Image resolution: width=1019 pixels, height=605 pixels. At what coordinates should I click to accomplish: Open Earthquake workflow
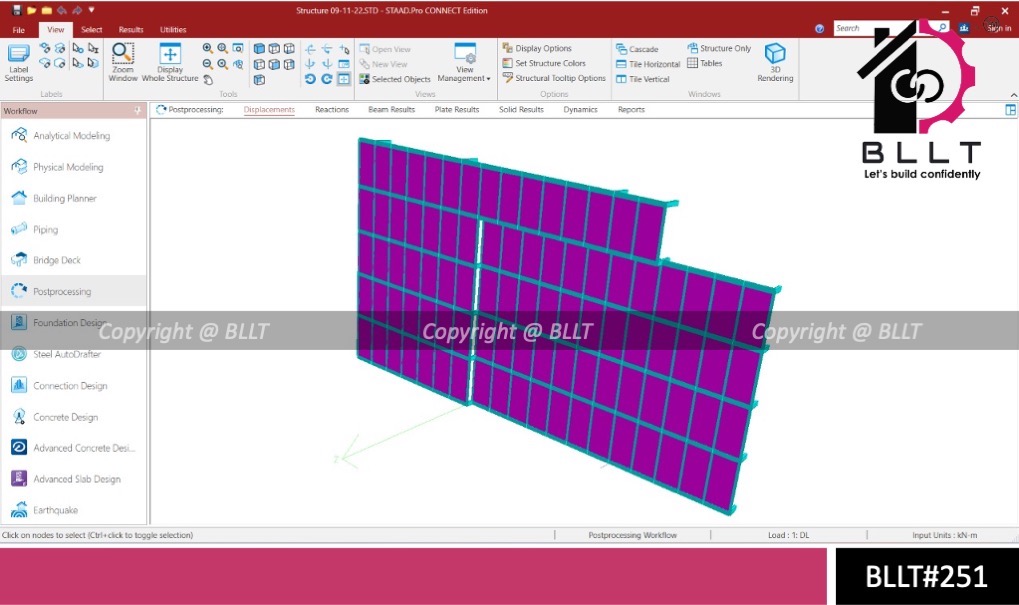click(x=73, y=510)
